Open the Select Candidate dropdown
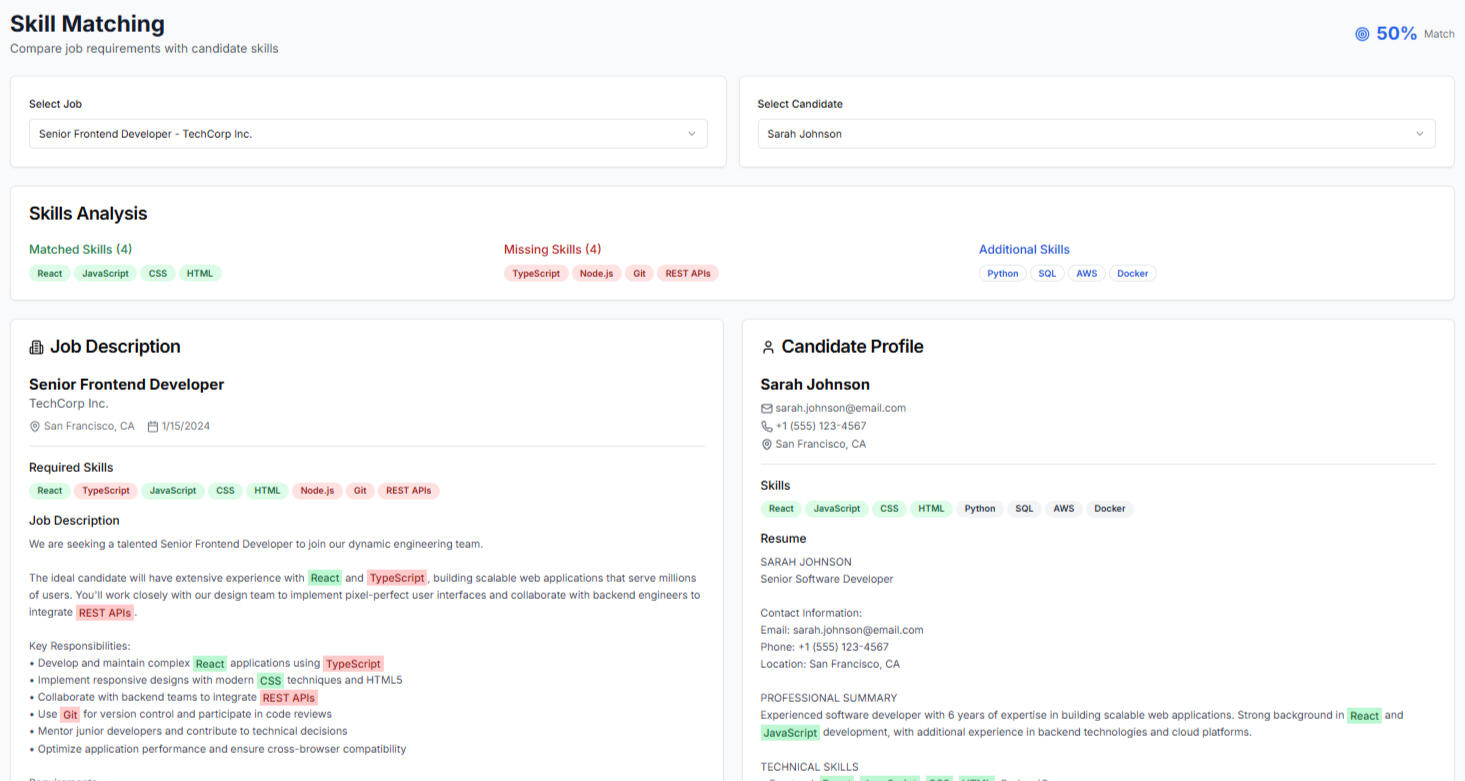Screen dimensions: 1465x781 pyautogui.click(x=1095, y=134)
